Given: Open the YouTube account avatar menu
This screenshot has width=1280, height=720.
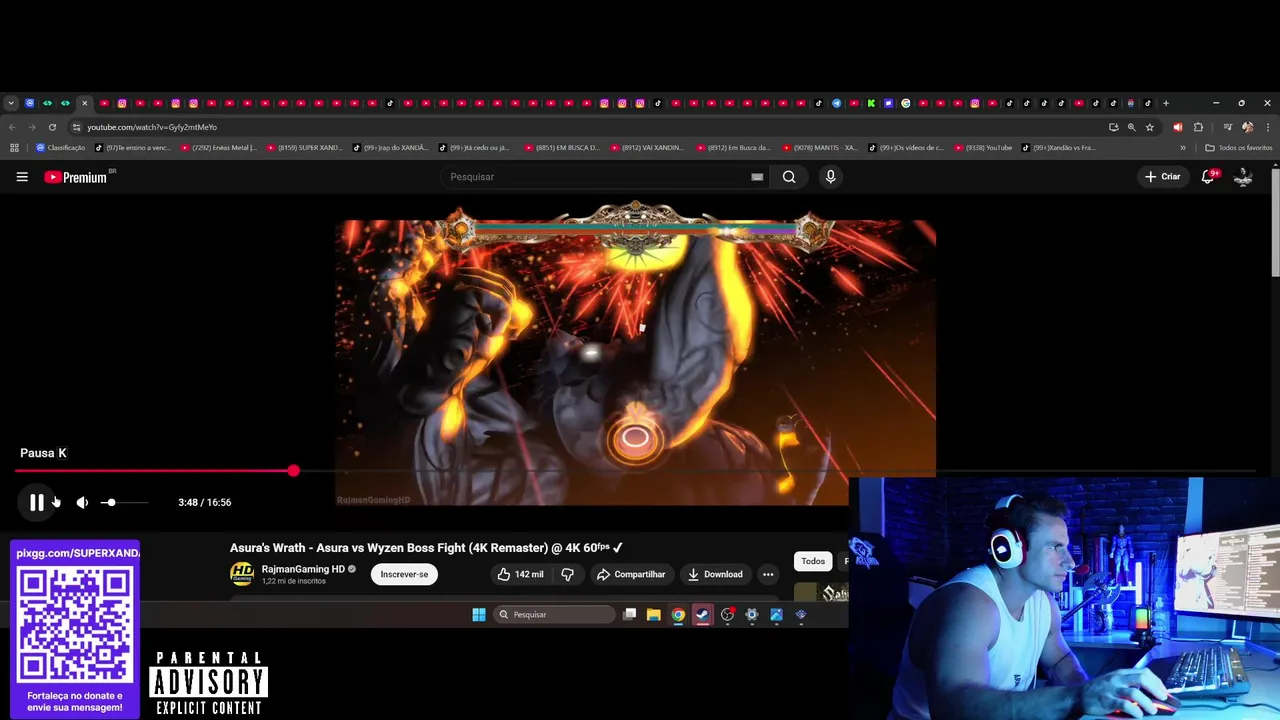Looking at the screenshot, I should [1243, 177].
